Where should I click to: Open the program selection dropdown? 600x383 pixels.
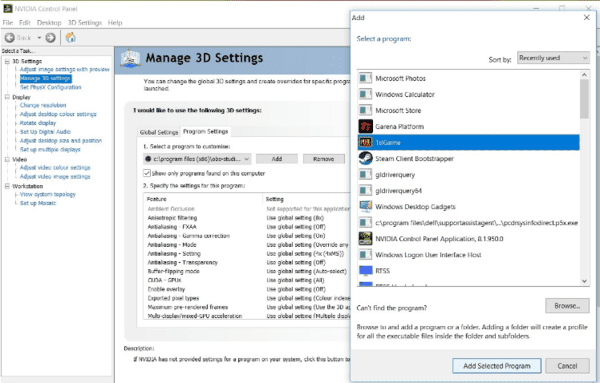click(x=197, y=159)
